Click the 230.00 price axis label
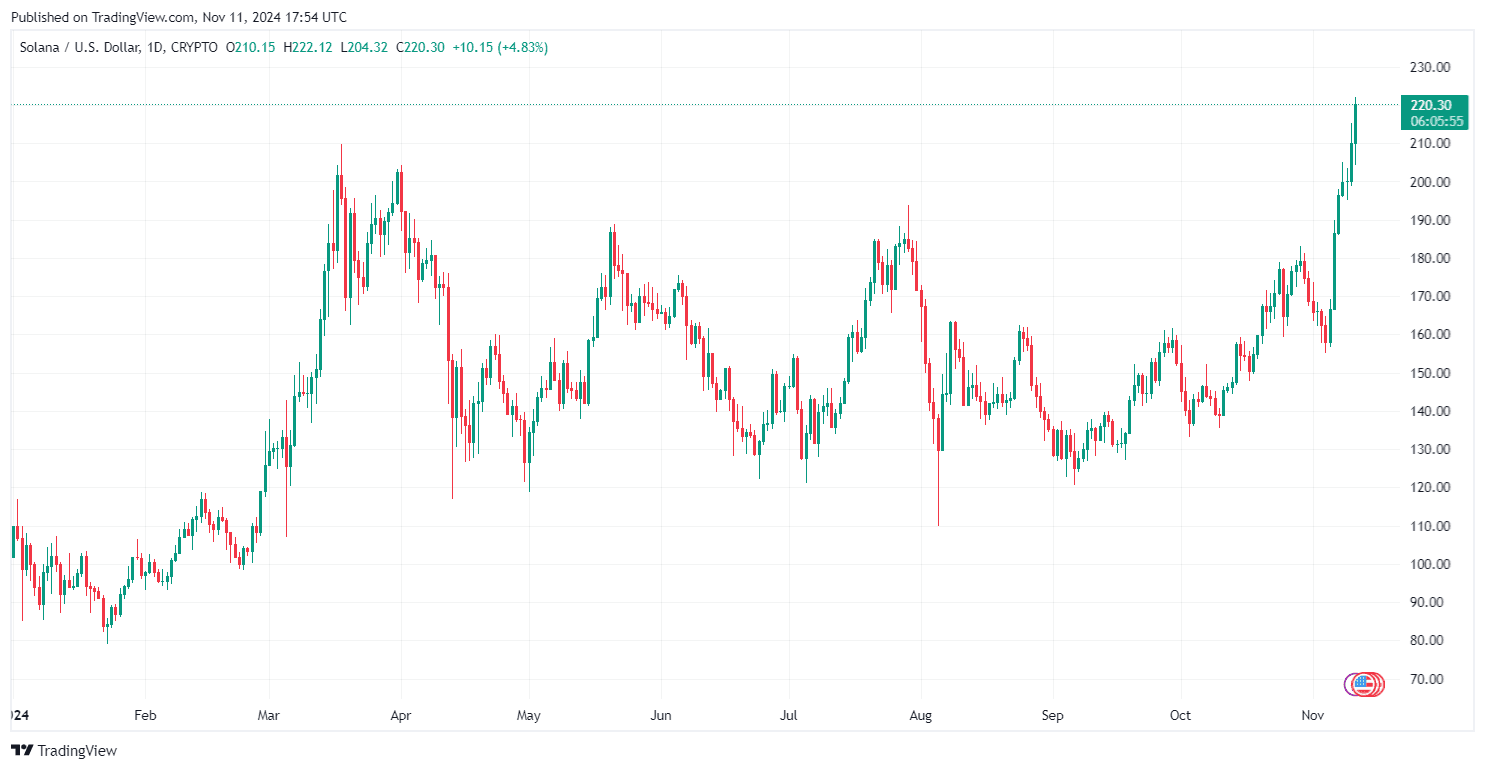The height and width of the screenshot is (770, 1485). pos(1430,67)
